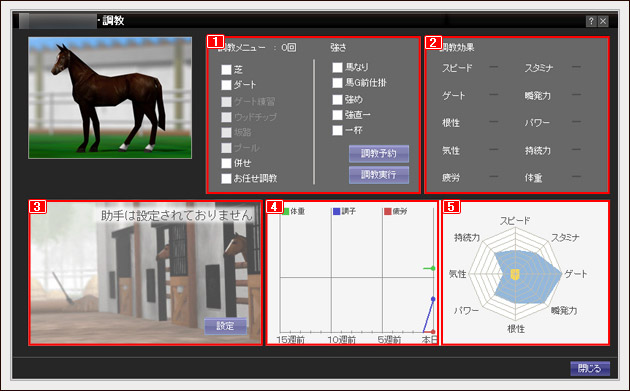Click the 15週前 axis label
This screenshot has height=391, width=630.
(x=290, y=340)
